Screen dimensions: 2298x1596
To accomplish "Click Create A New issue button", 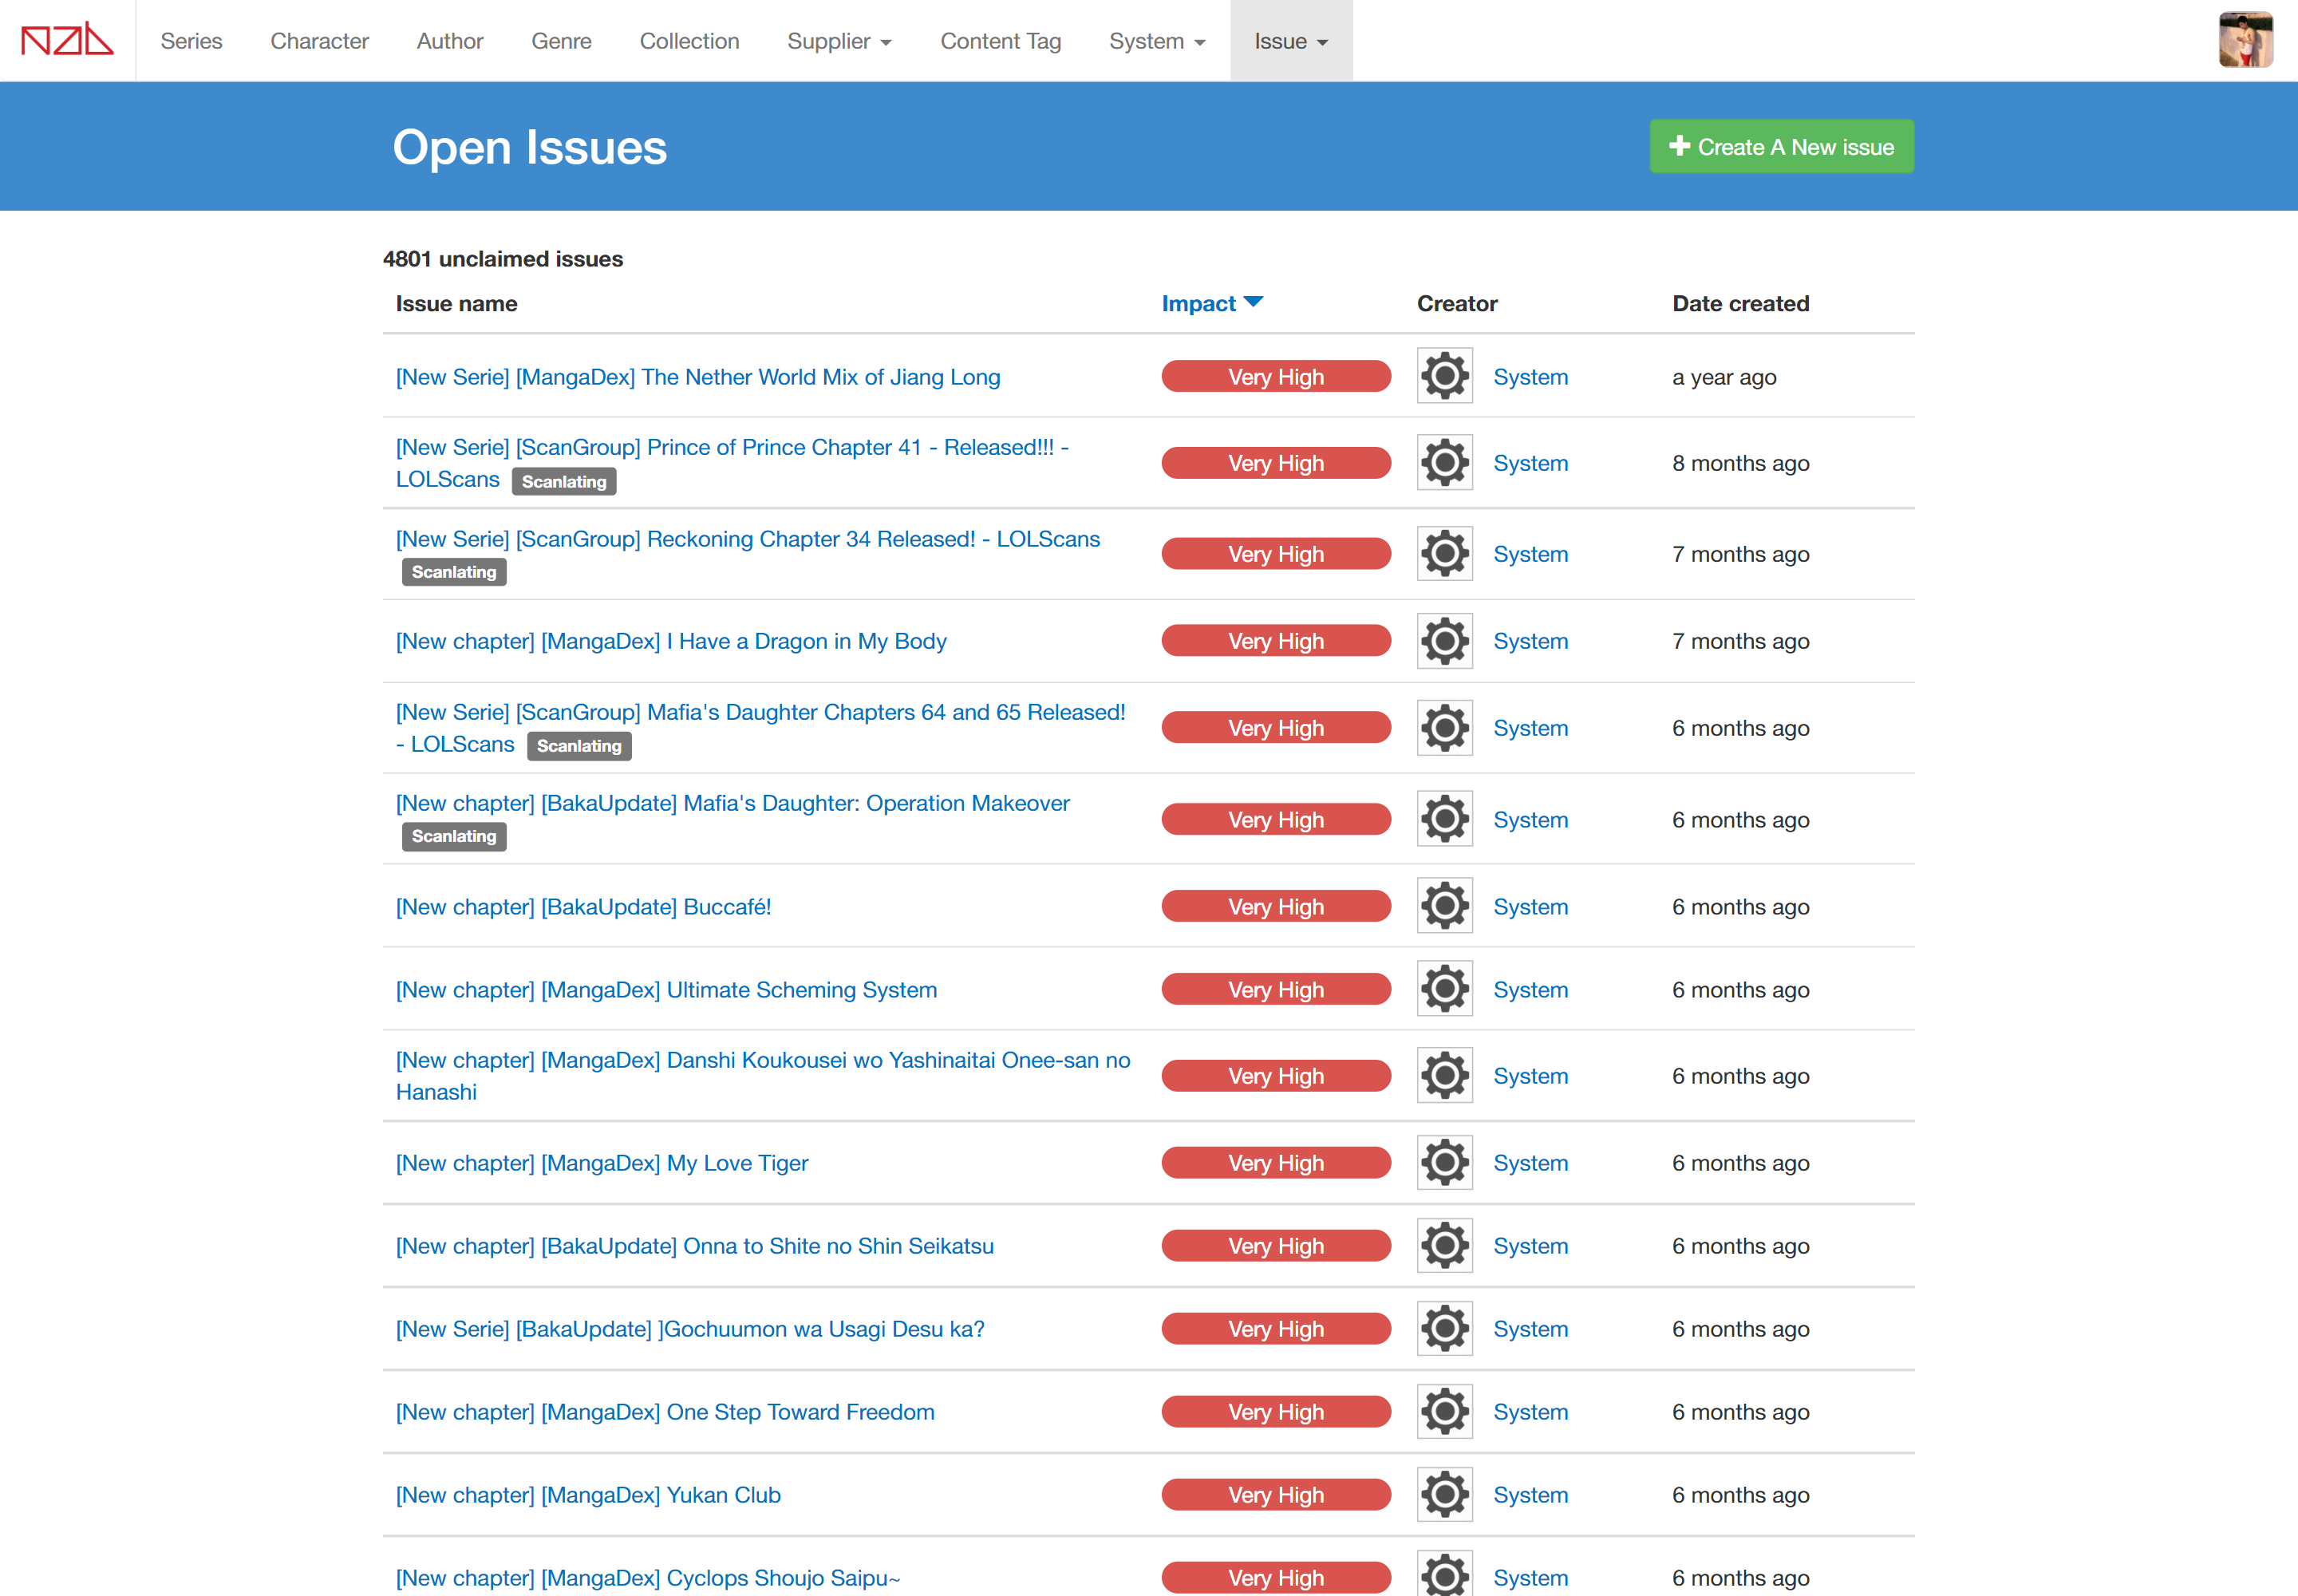I will tap(1781, 147).
